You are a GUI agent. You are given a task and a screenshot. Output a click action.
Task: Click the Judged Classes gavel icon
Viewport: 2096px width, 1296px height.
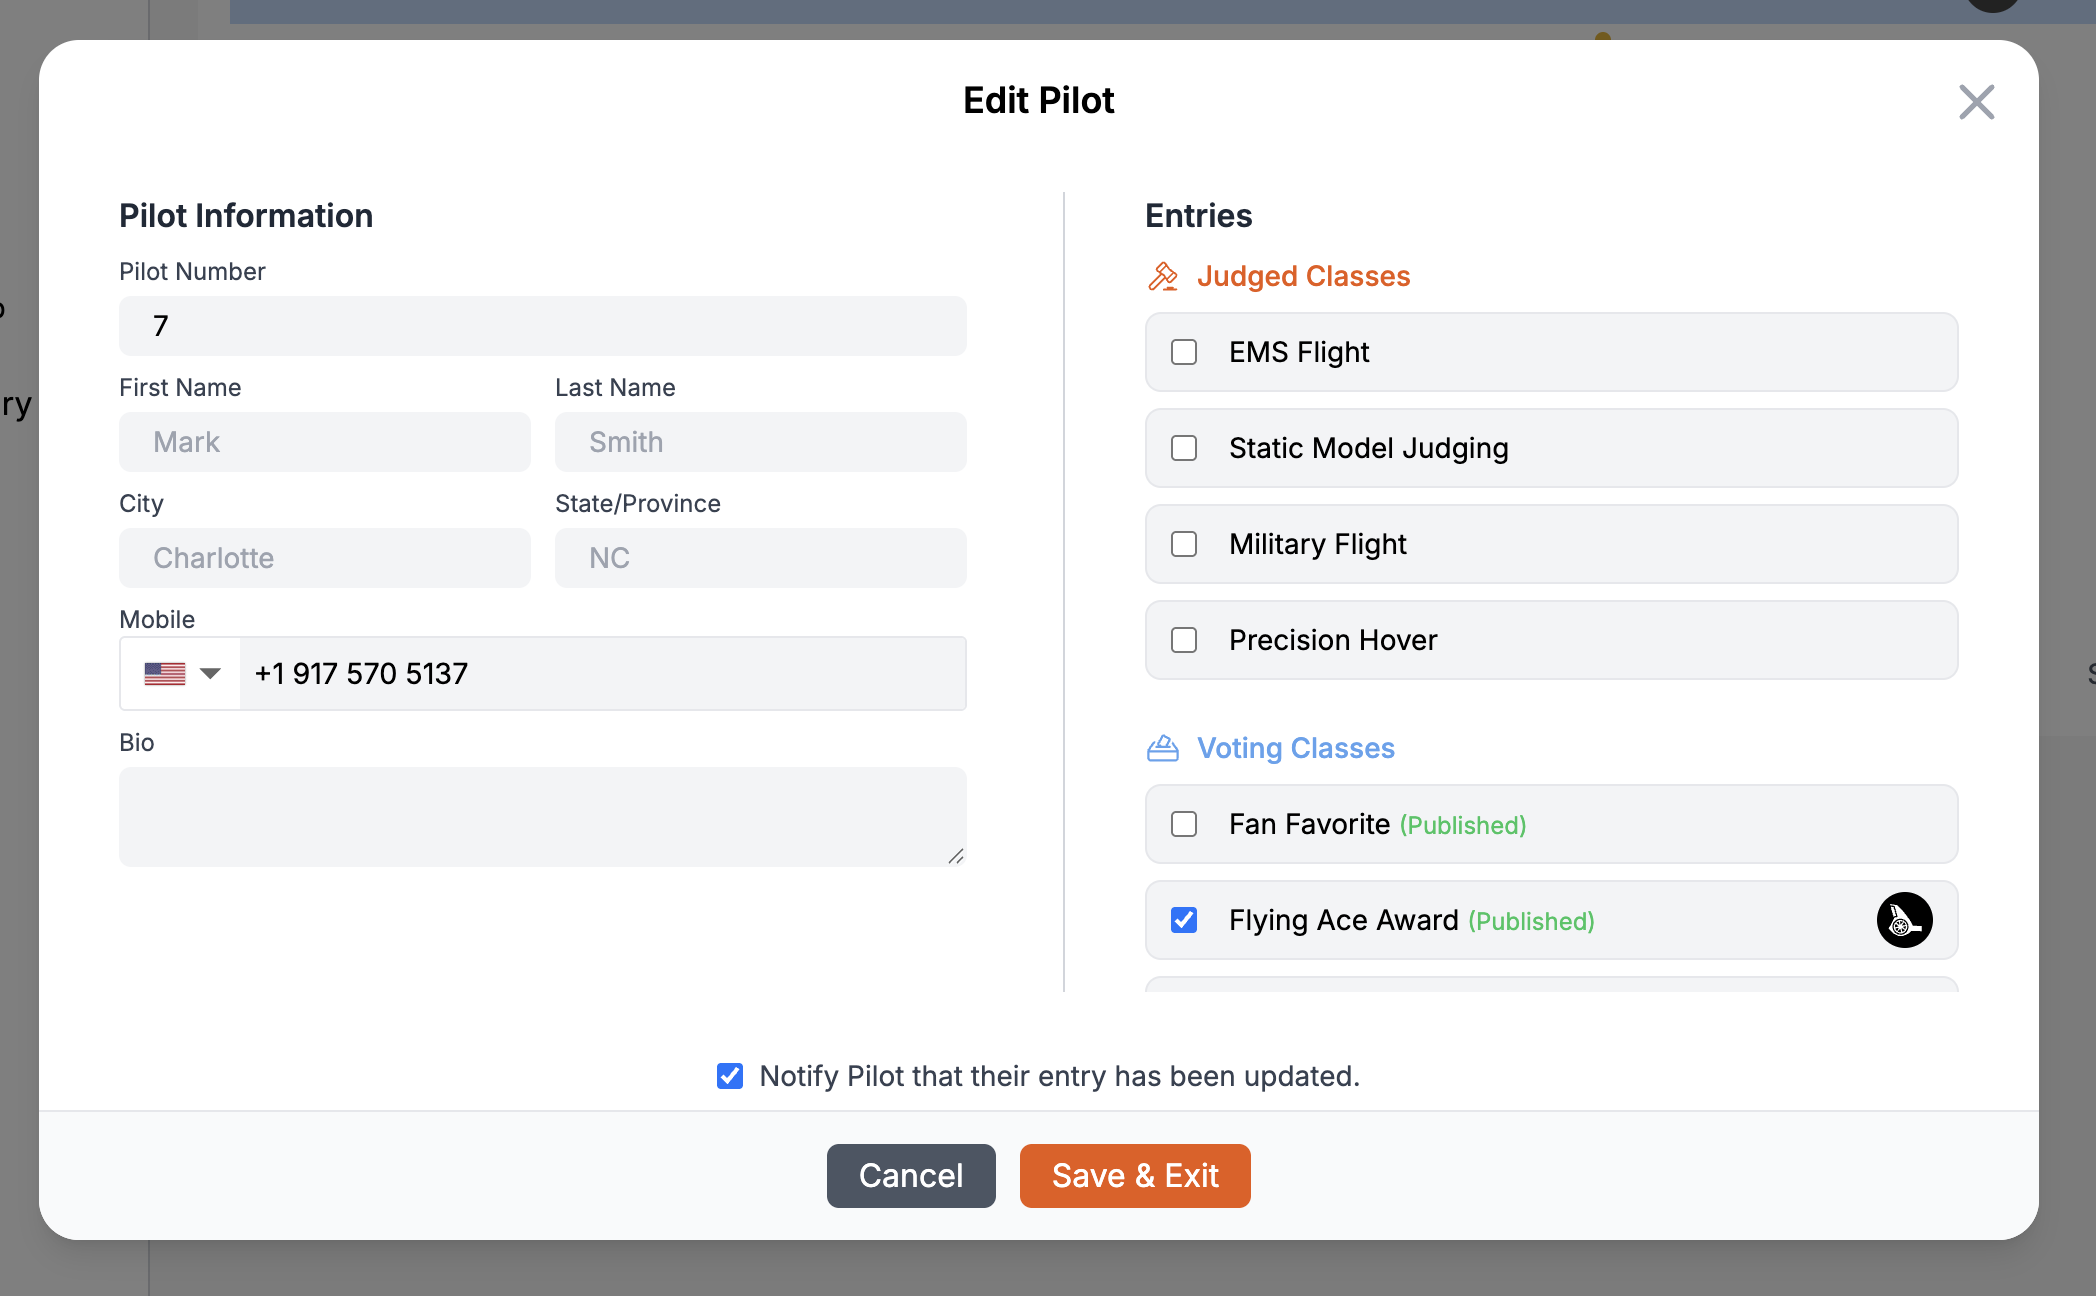(x=1163, y=276)
